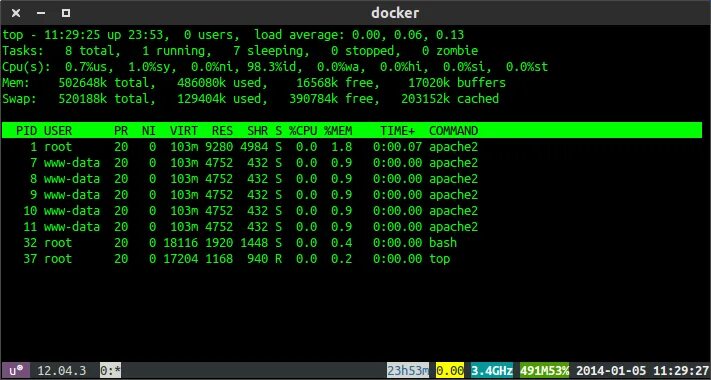Click the PID column header
This screenshot has width=711, height=380.
(x=27, y=131)
